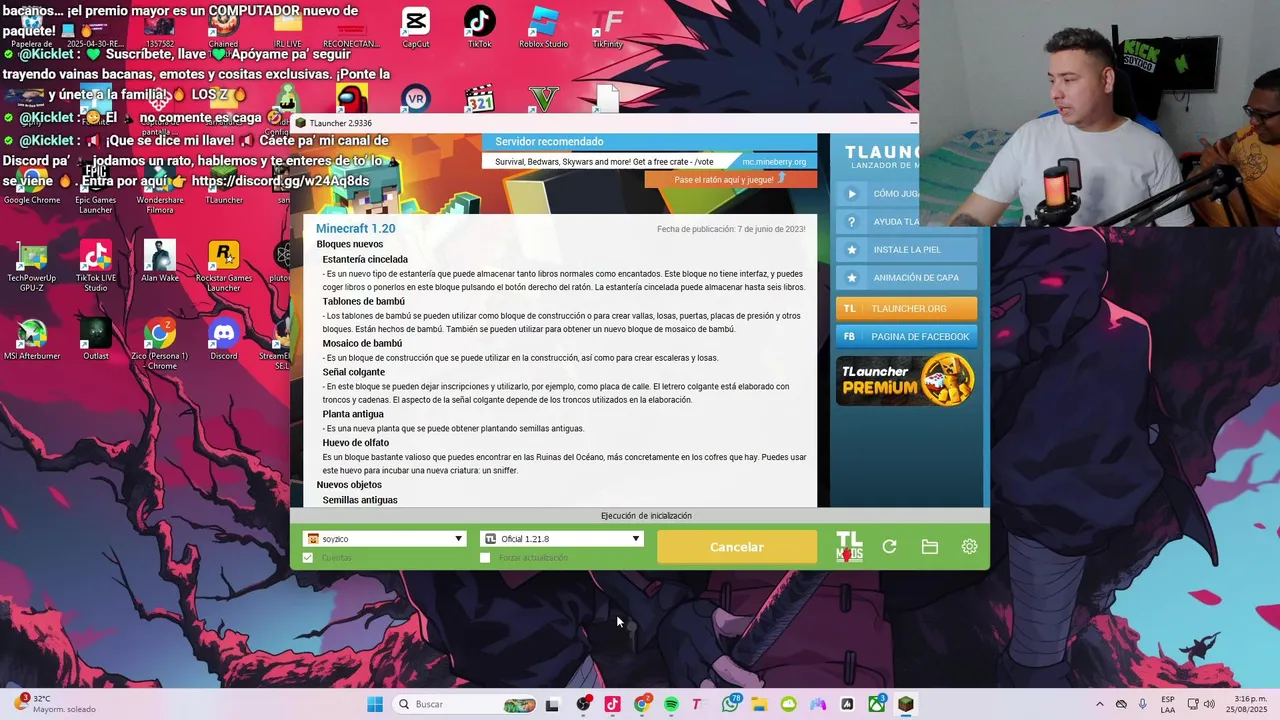Open WhatsApp from the taskbar

730,704
